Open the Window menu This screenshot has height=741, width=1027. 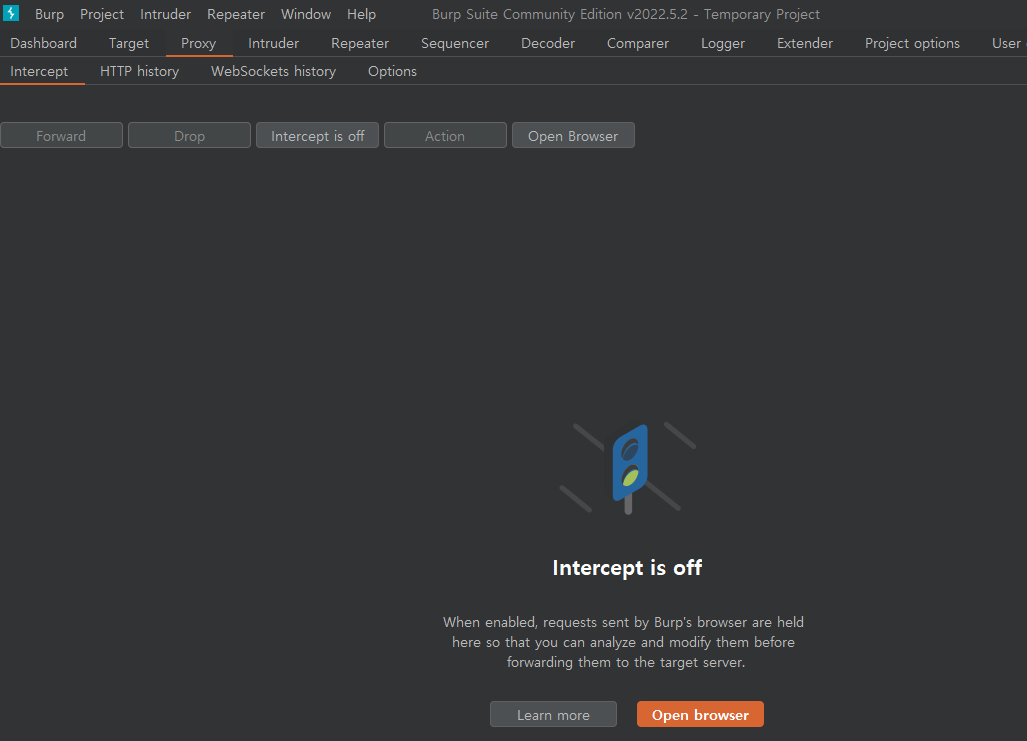coord(306,14)
